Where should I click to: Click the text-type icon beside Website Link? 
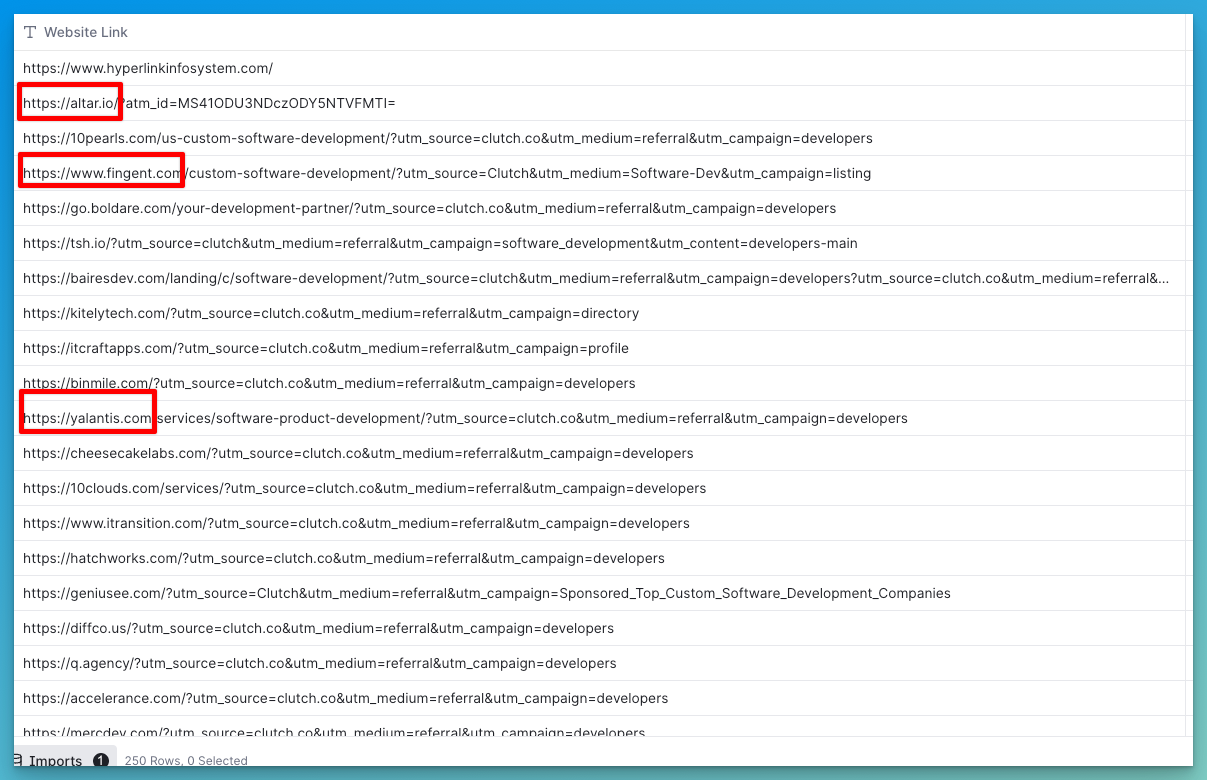(30, 32)
